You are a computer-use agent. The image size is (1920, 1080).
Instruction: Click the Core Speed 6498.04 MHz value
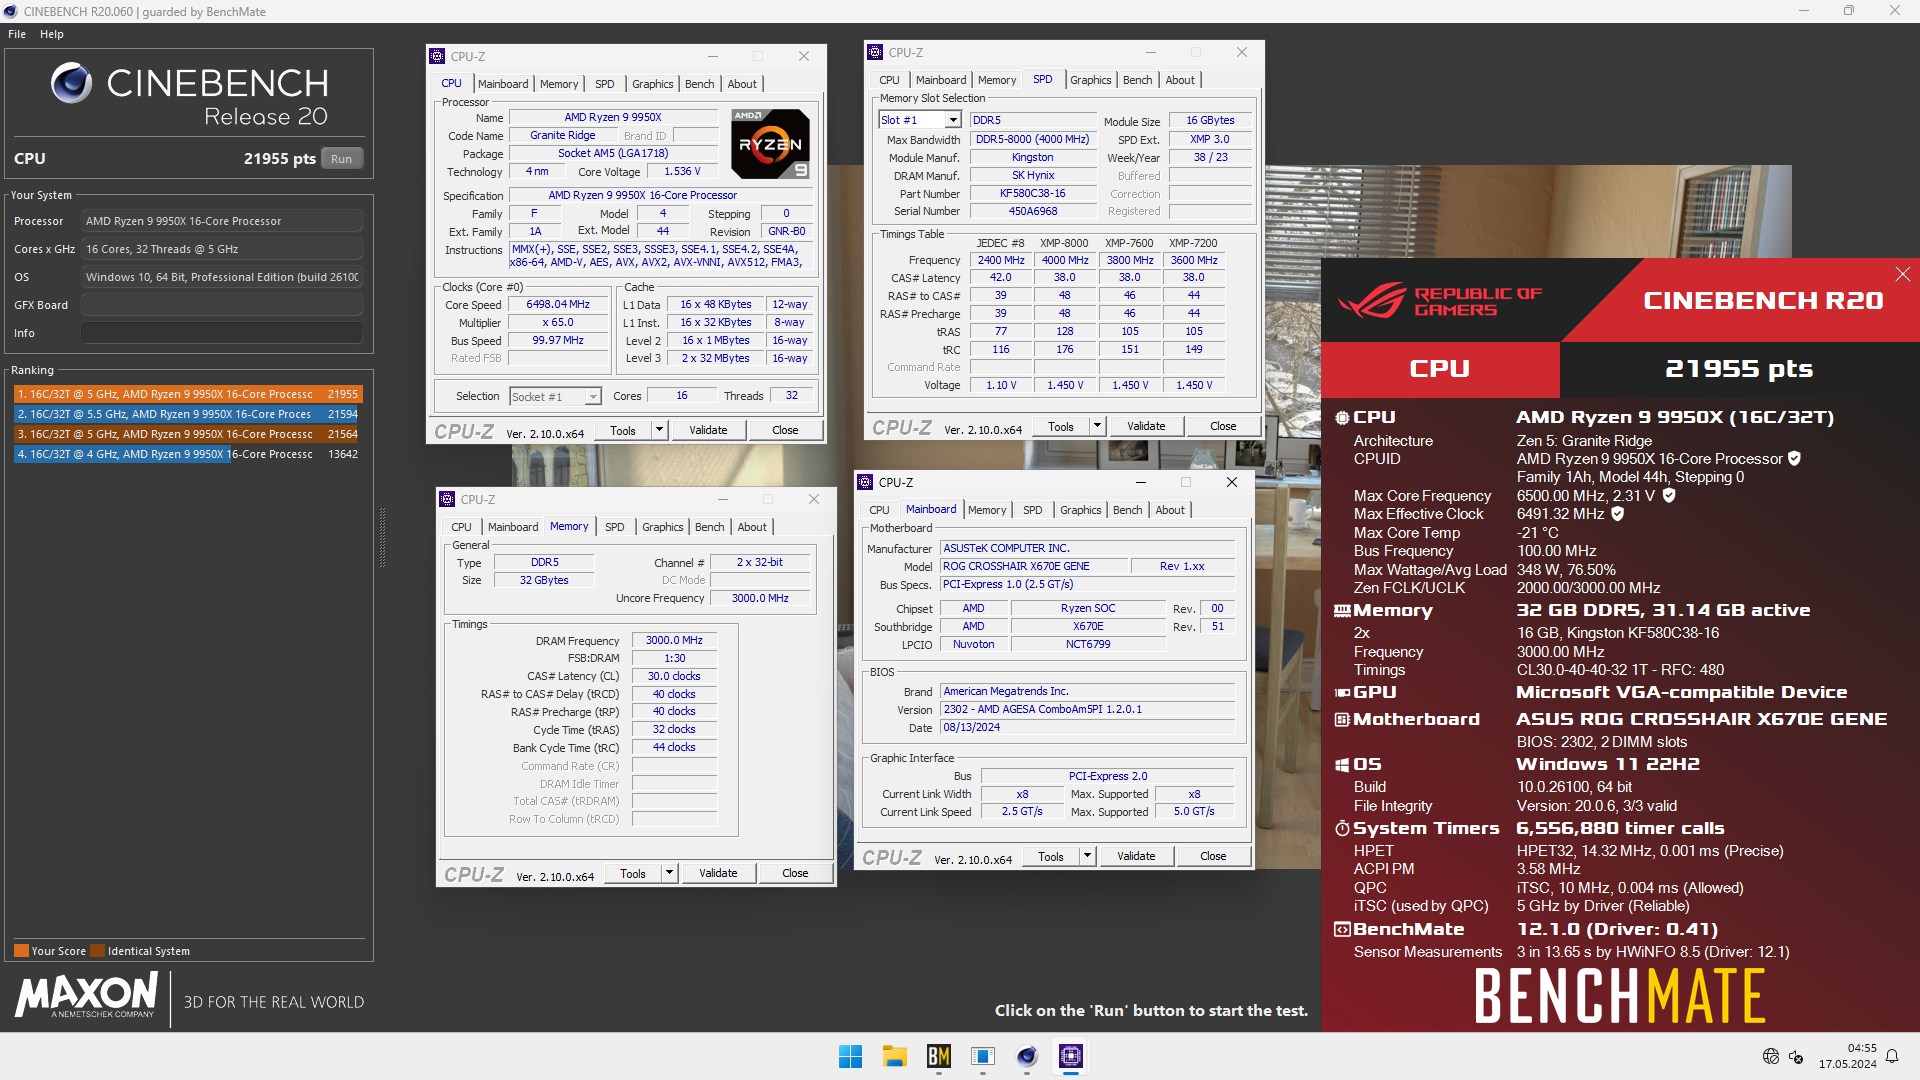click(558, 304)
